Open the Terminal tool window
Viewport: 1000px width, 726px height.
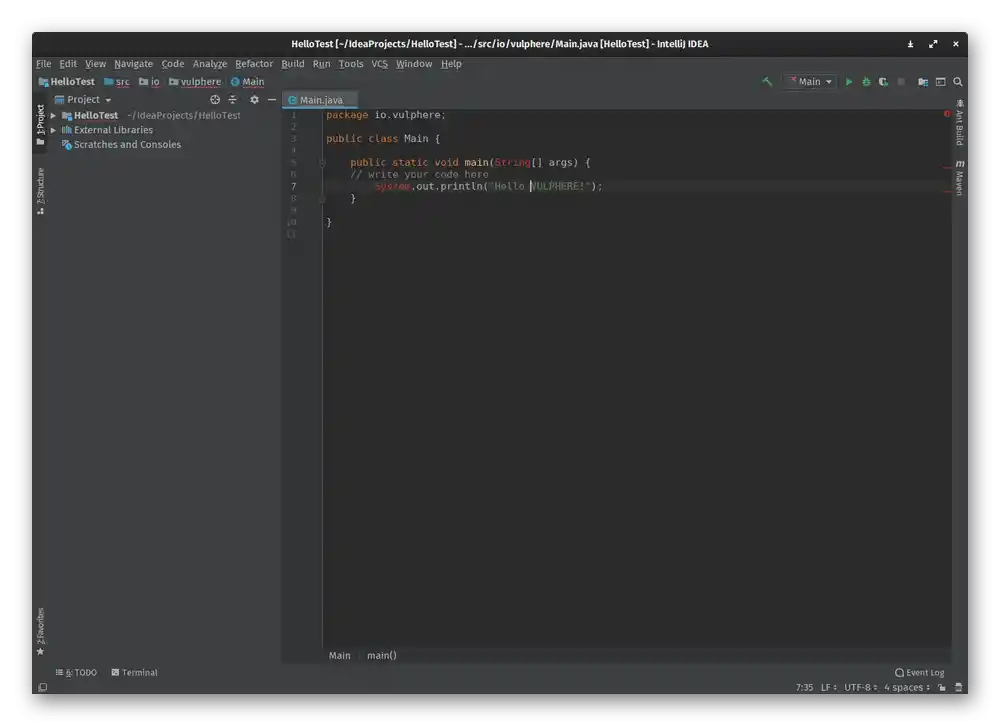(x=135, y=672)
